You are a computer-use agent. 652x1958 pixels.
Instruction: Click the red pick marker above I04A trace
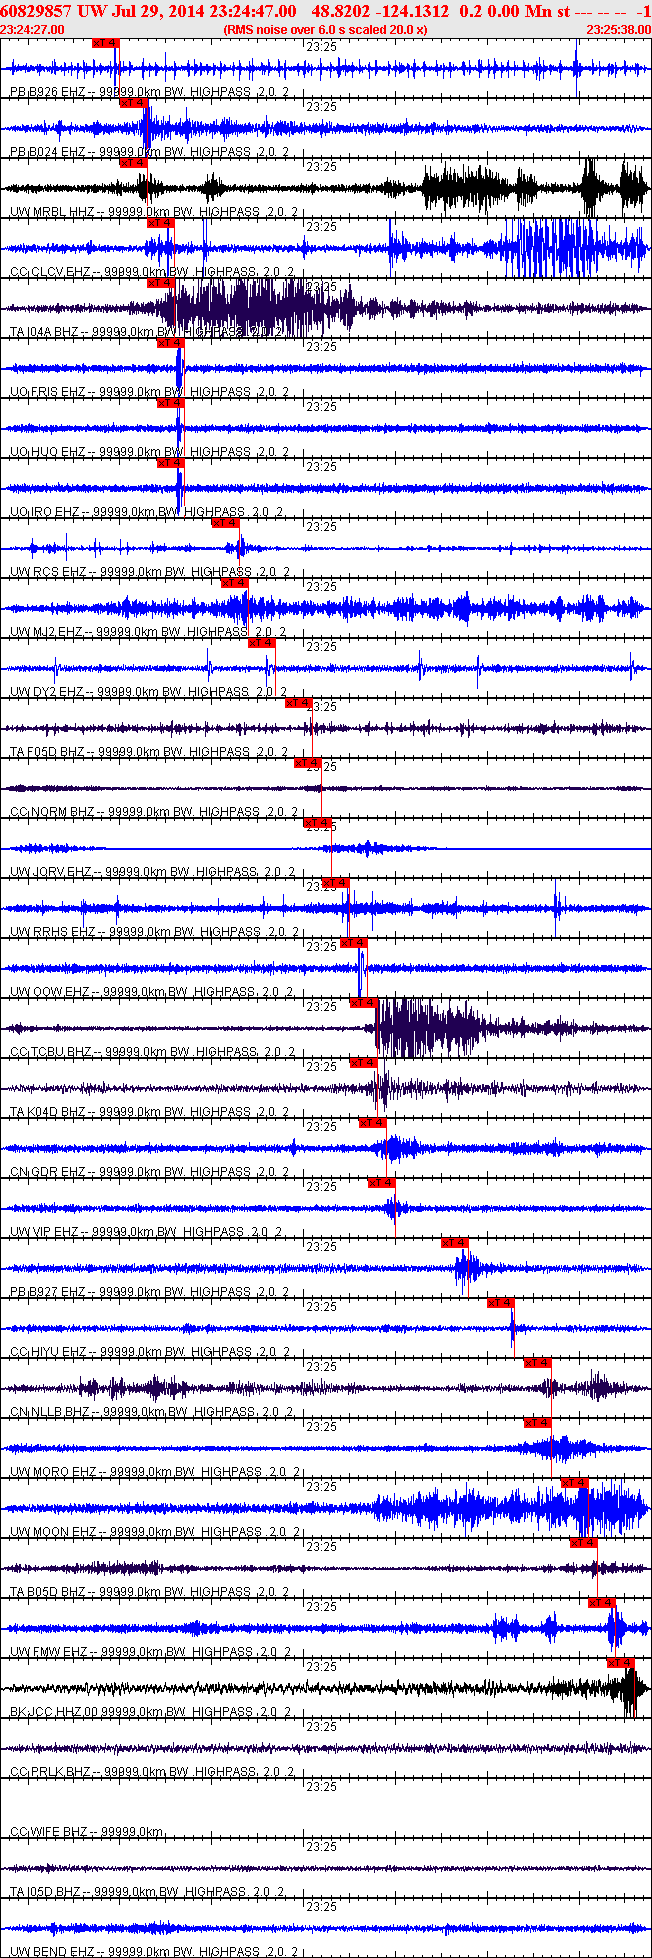(161, 283)
